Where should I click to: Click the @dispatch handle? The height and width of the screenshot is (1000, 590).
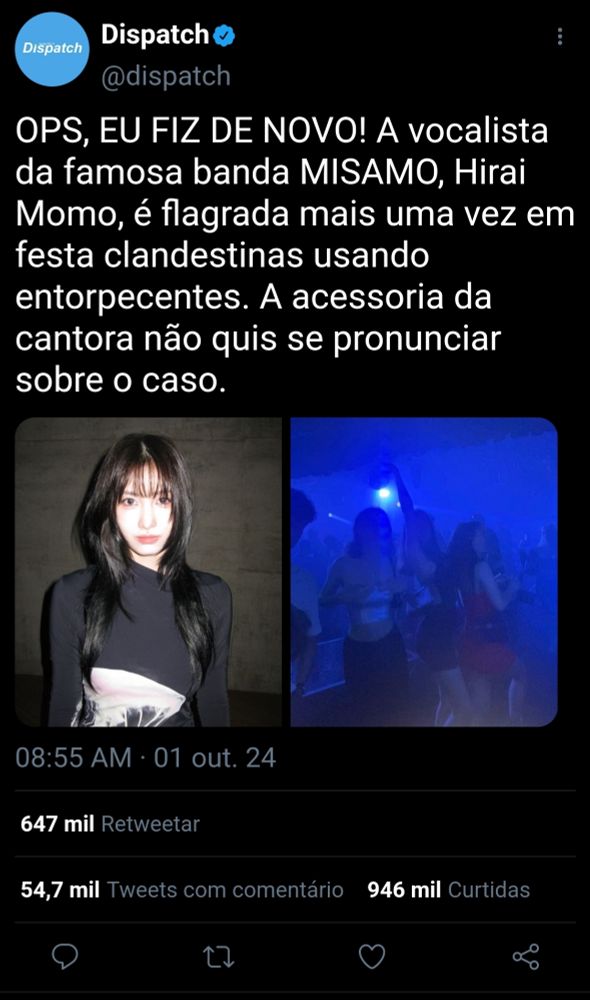click(166, 77)
